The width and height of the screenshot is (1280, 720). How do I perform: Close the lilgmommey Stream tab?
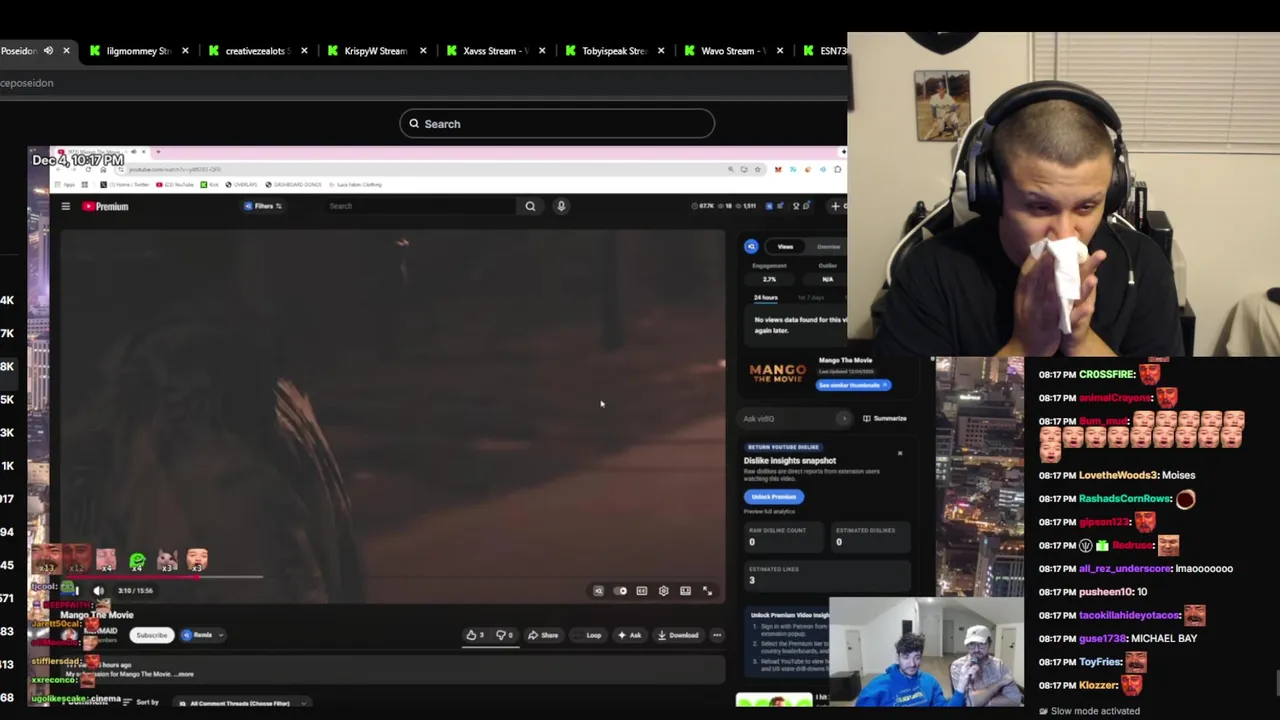185,51
